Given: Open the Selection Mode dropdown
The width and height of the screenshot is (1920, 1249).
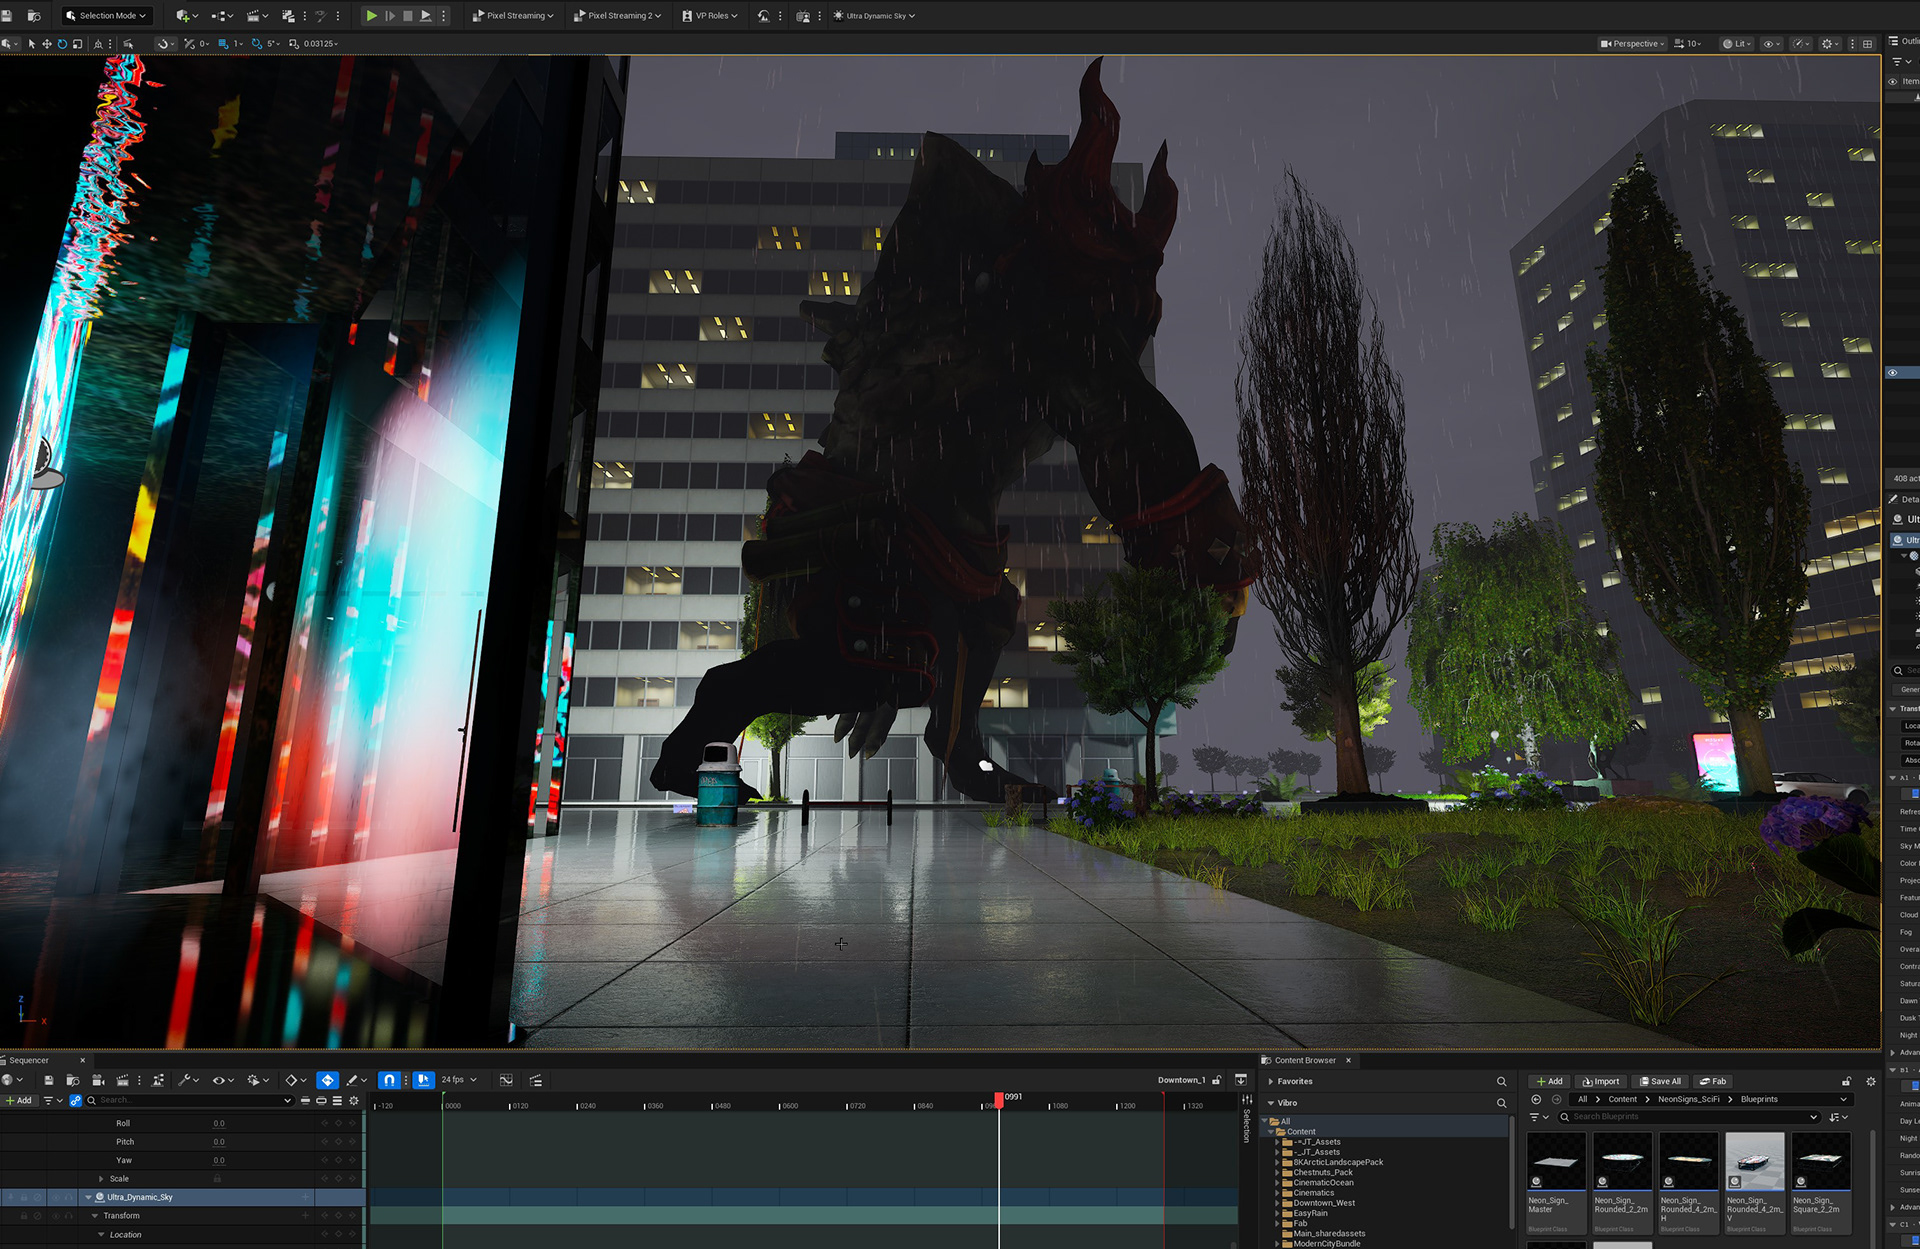Looking at the screenshot, I should (105, 15).
